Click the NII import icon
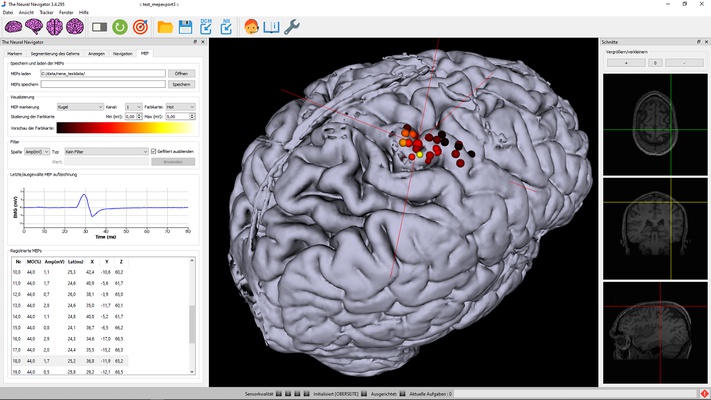Image resolution: width=711 pixels, height=400 pixels. click(x=225, y=27)
